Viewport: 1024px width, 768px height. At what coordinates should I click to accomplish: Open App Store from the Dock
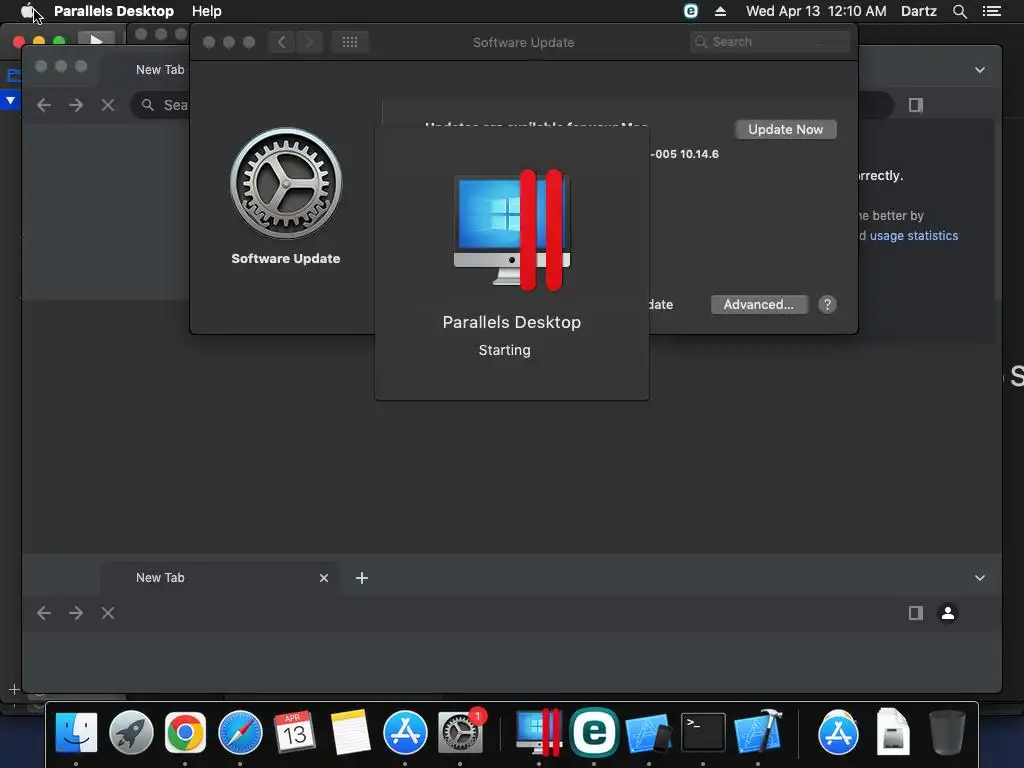[x=405, y=732]
